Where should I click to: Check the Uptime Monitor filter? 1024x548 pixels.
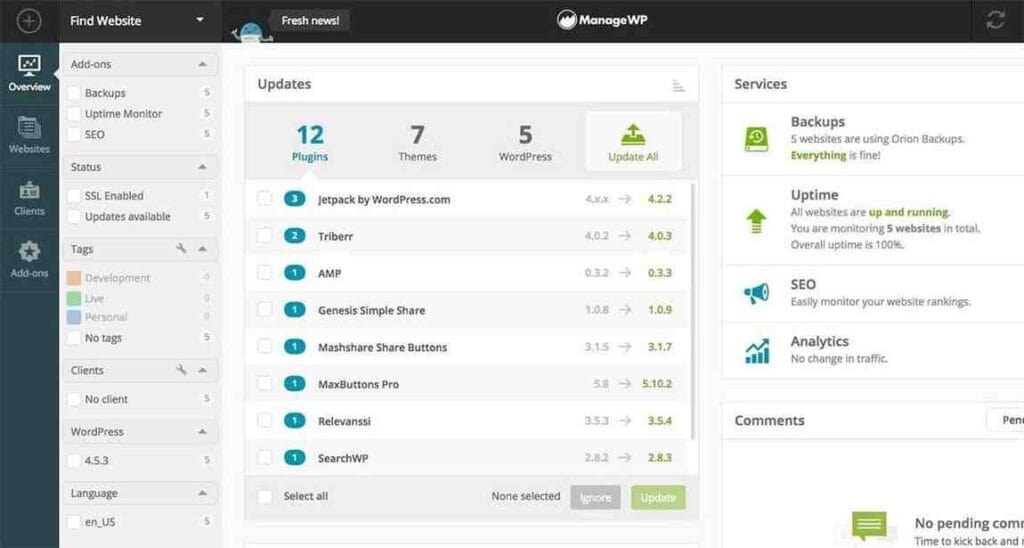click(x=74, y=114)
